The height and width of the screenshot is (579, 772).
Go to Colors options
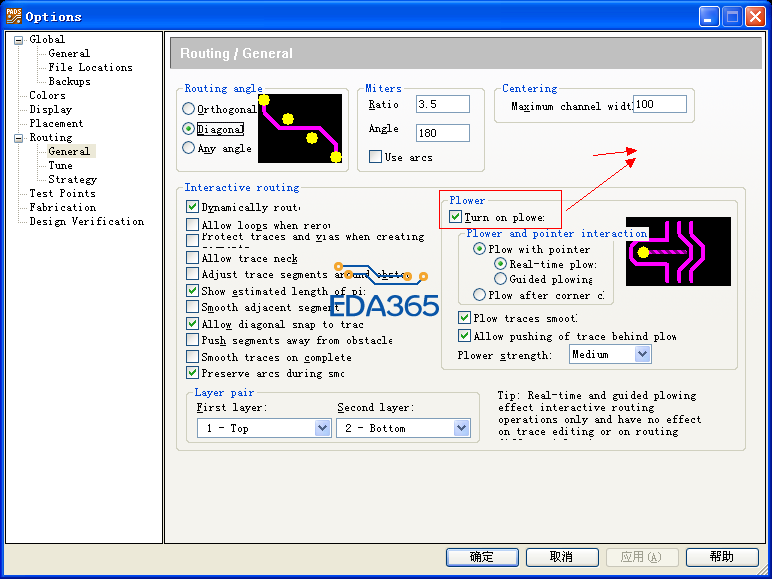tap(47, 96)
